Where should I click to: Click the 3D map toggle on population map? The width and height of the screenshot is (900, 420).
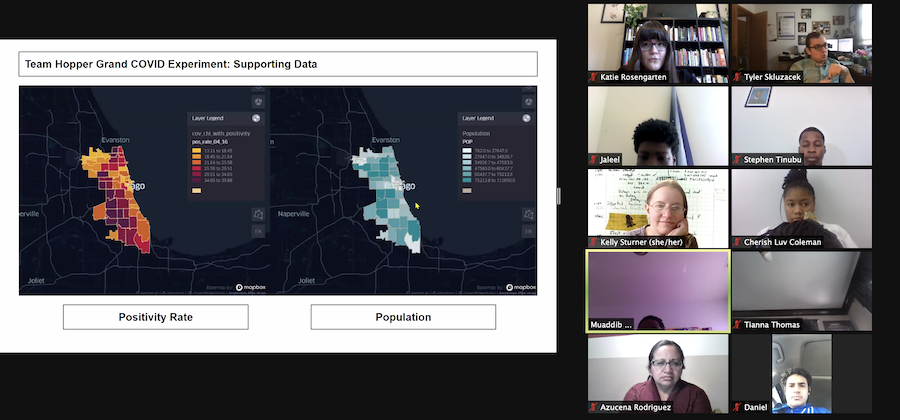pyautogui.click(x=529, y=101)
